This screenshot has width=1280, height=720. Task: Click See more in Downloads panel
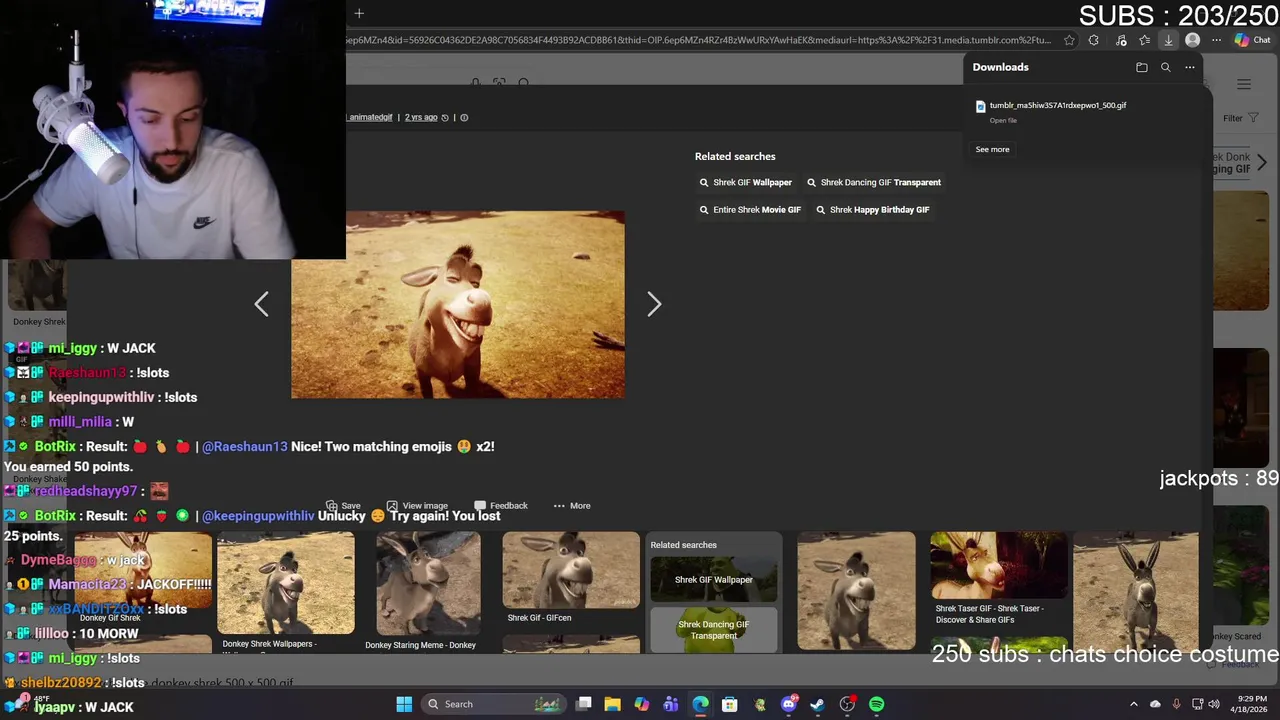(x=992, y=149)
